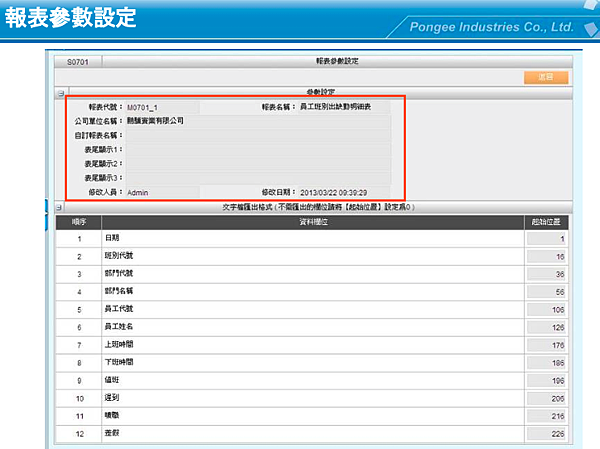Screen dimensions: 600x449
Task: Click the 表尾顯示3 input field
Action: coord(258,178)
